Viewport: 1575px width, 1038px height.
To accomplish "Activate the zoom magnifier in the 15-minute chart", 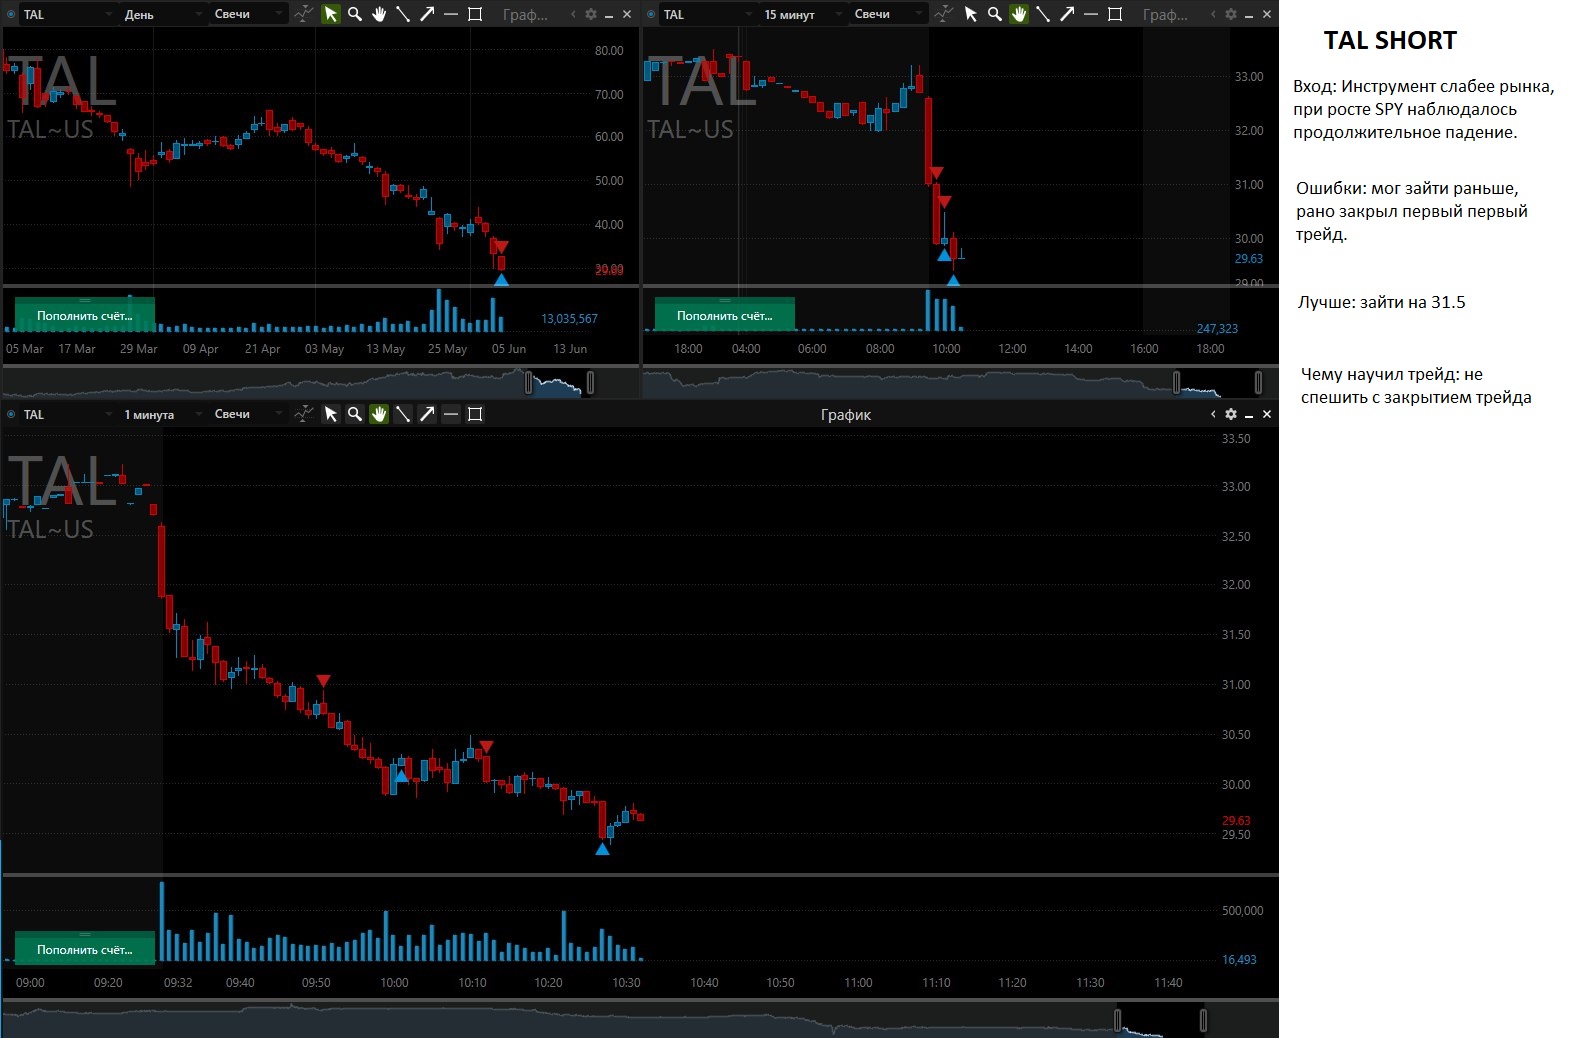I will (x=995, y=14).
